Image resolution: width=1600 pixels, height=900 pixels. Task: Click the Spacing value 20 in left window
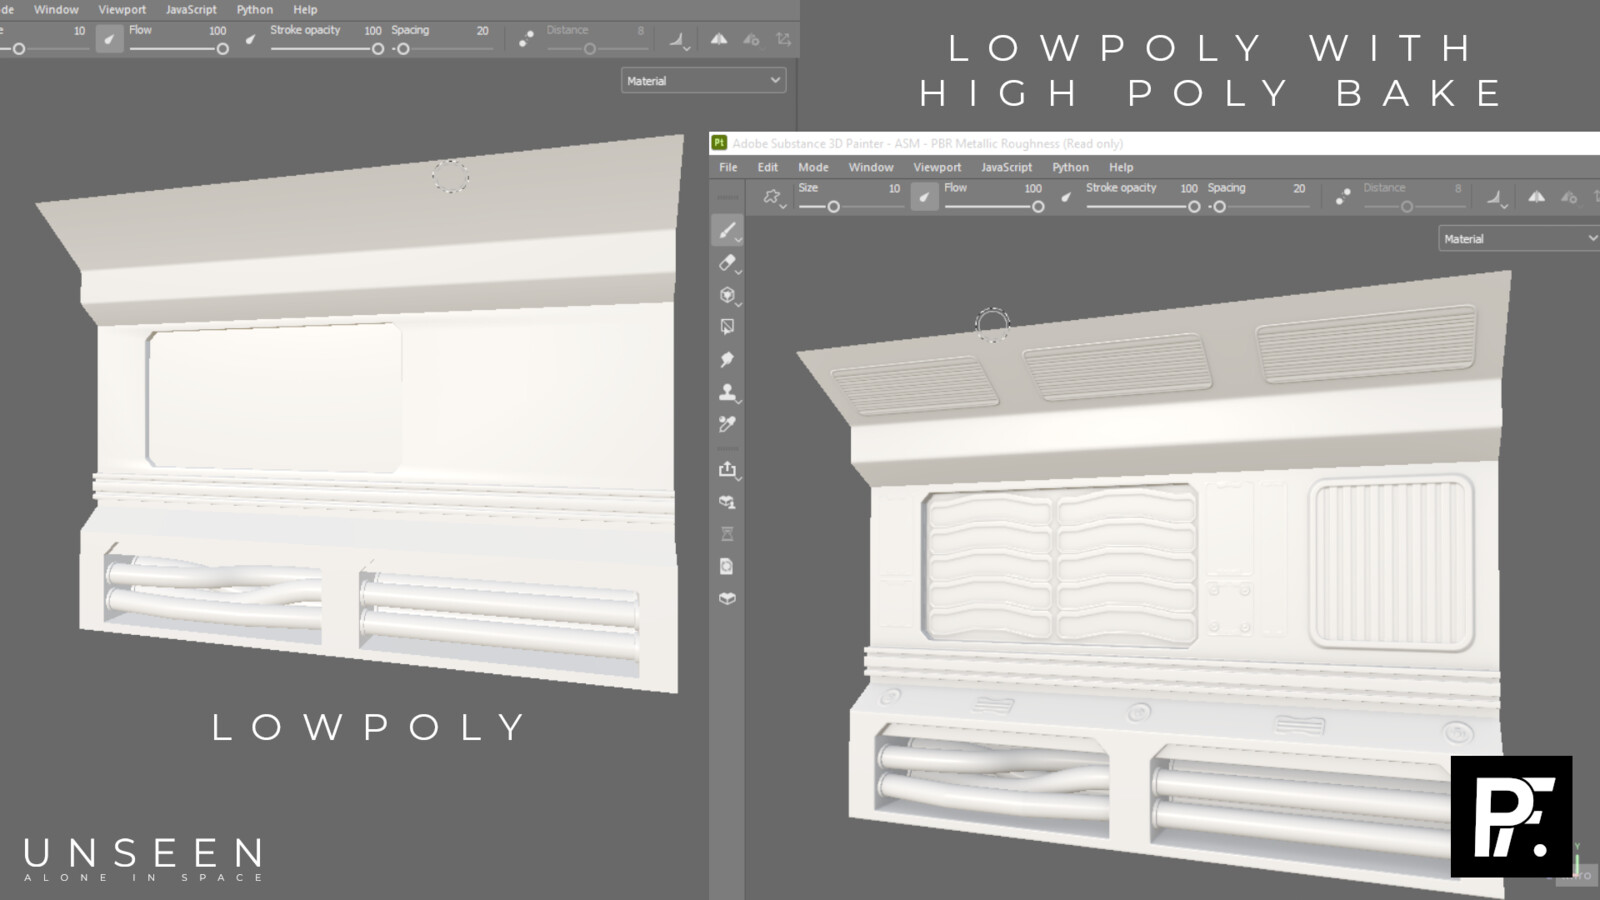pos(483,30)
